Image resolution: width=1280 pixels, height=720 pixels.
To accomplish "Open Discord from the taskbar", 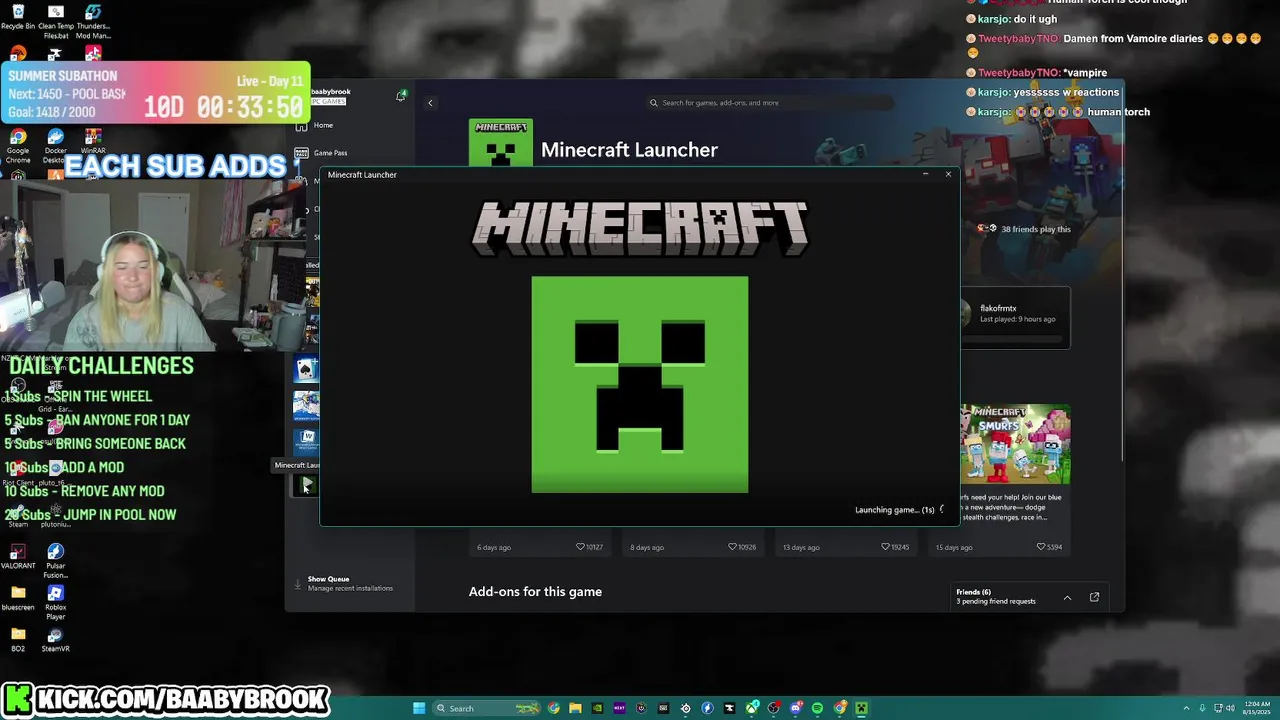I will (x=796, y=708).
